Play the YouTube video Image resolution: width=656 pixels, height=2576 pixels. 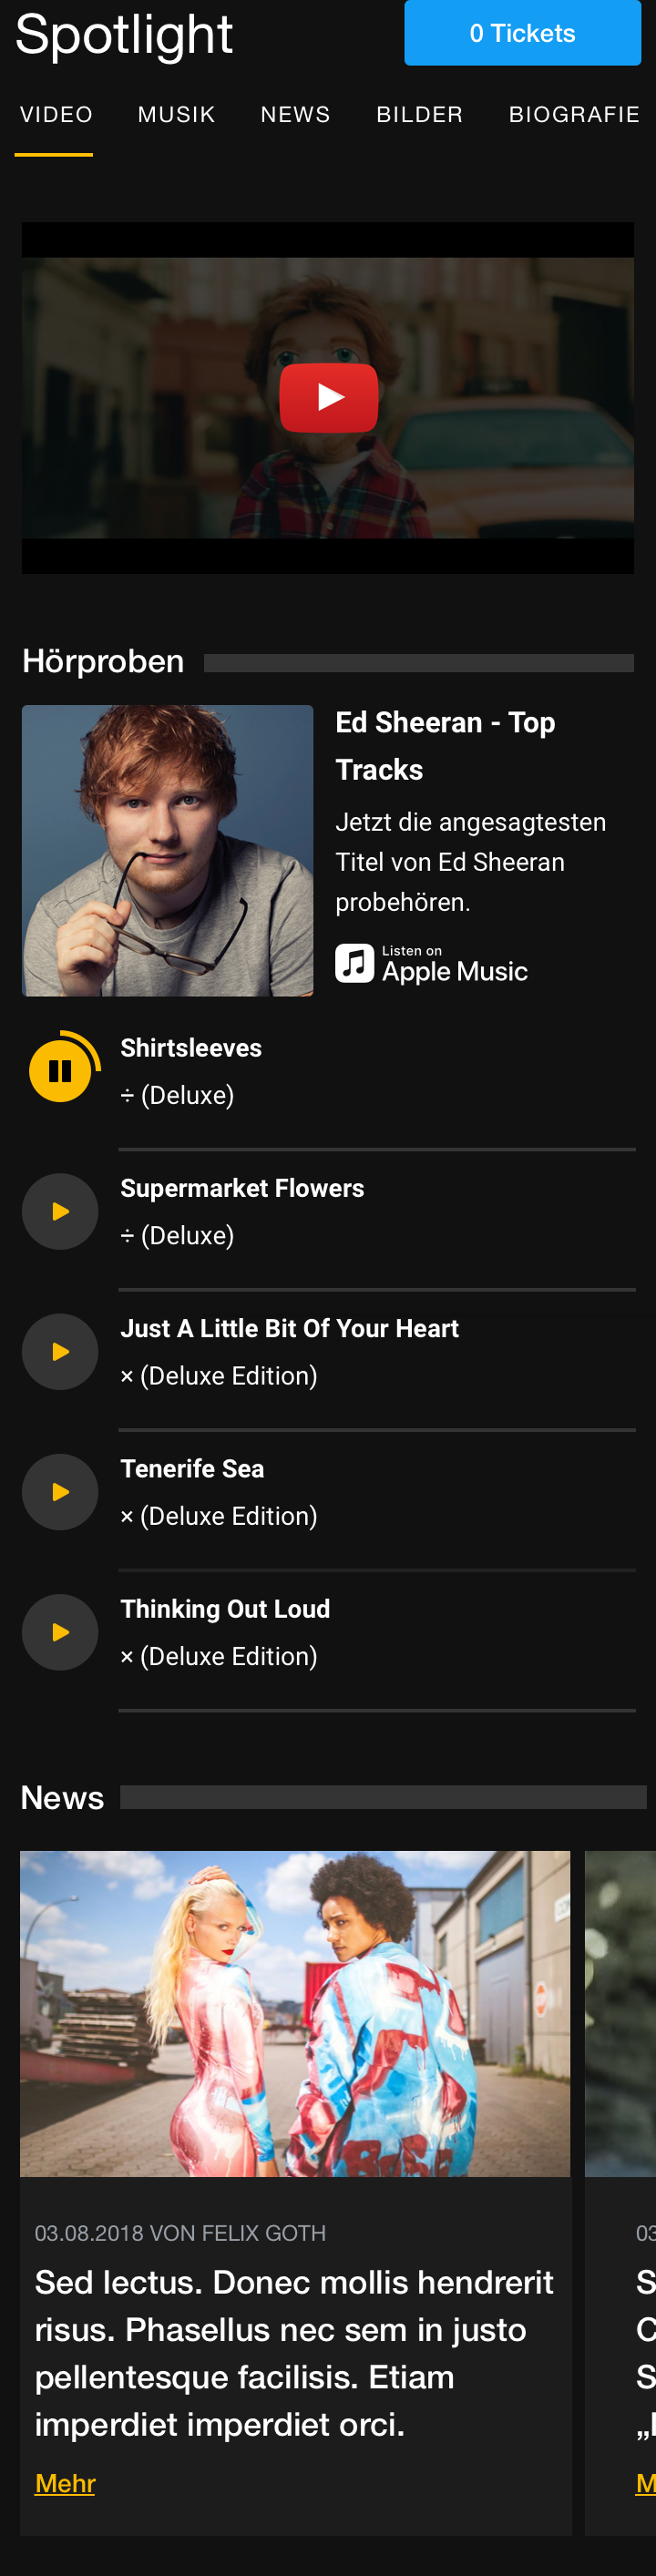click(328, 398)
